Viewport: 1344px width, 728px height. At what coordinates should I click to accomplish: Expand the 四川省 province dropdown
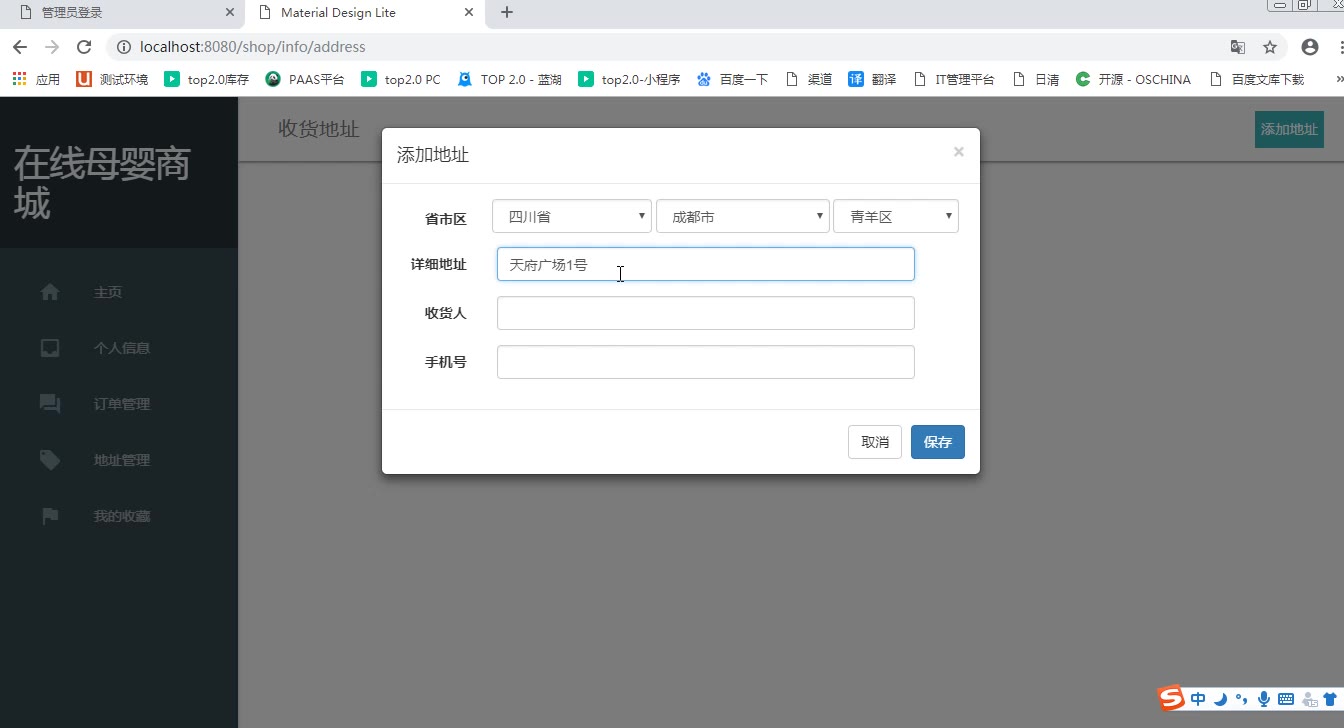[571, 217]
